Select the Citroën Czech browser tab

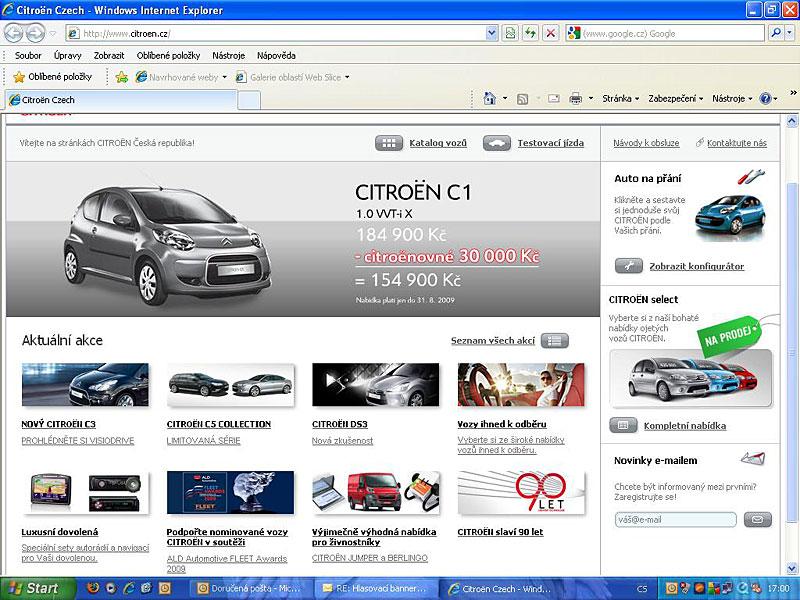tap(121, 99)
